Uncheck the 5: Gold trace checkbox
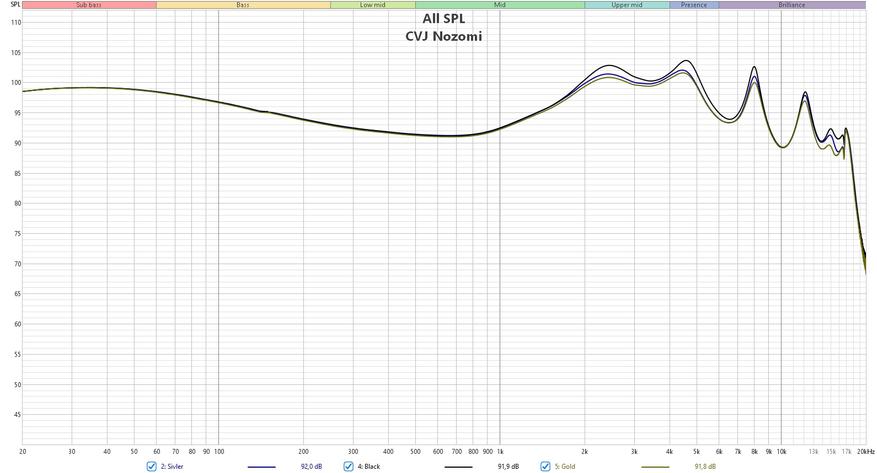 [545, 466]
